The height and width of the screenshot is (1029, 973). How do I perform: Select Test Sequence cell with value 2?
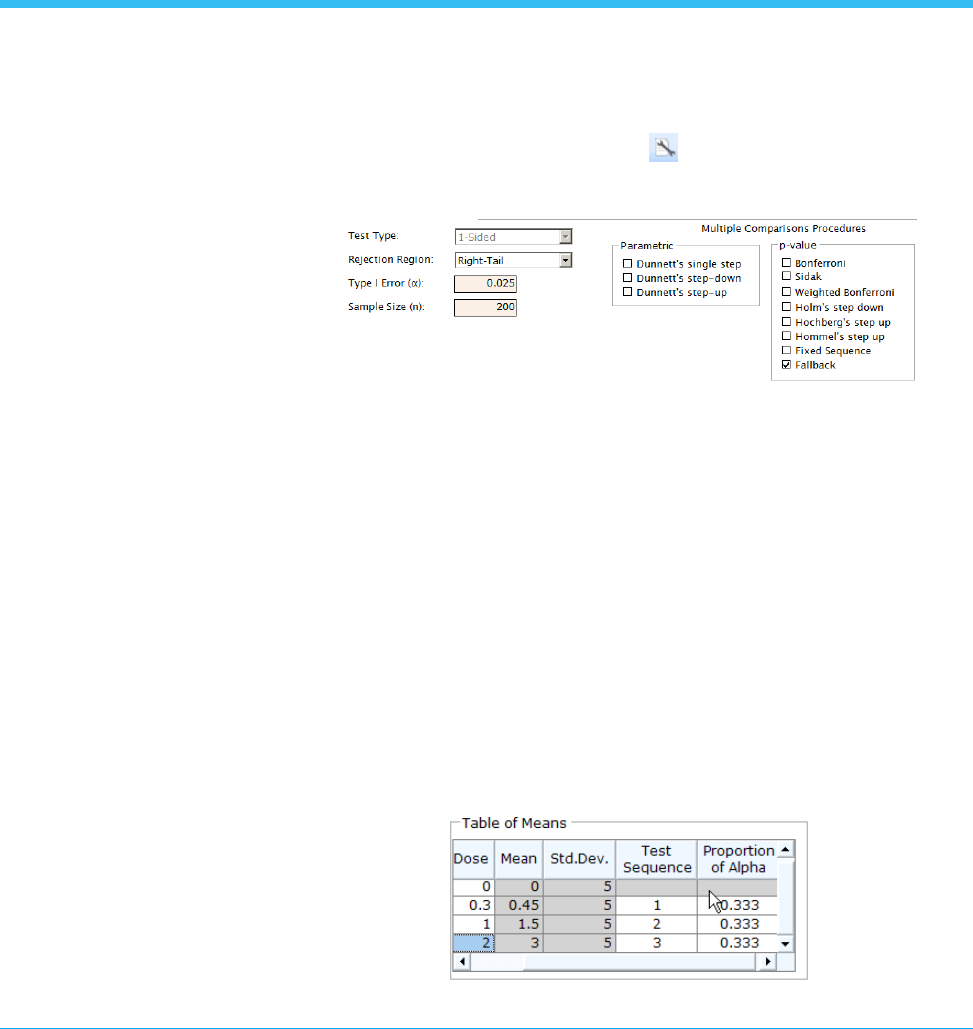tap(656, 924)
